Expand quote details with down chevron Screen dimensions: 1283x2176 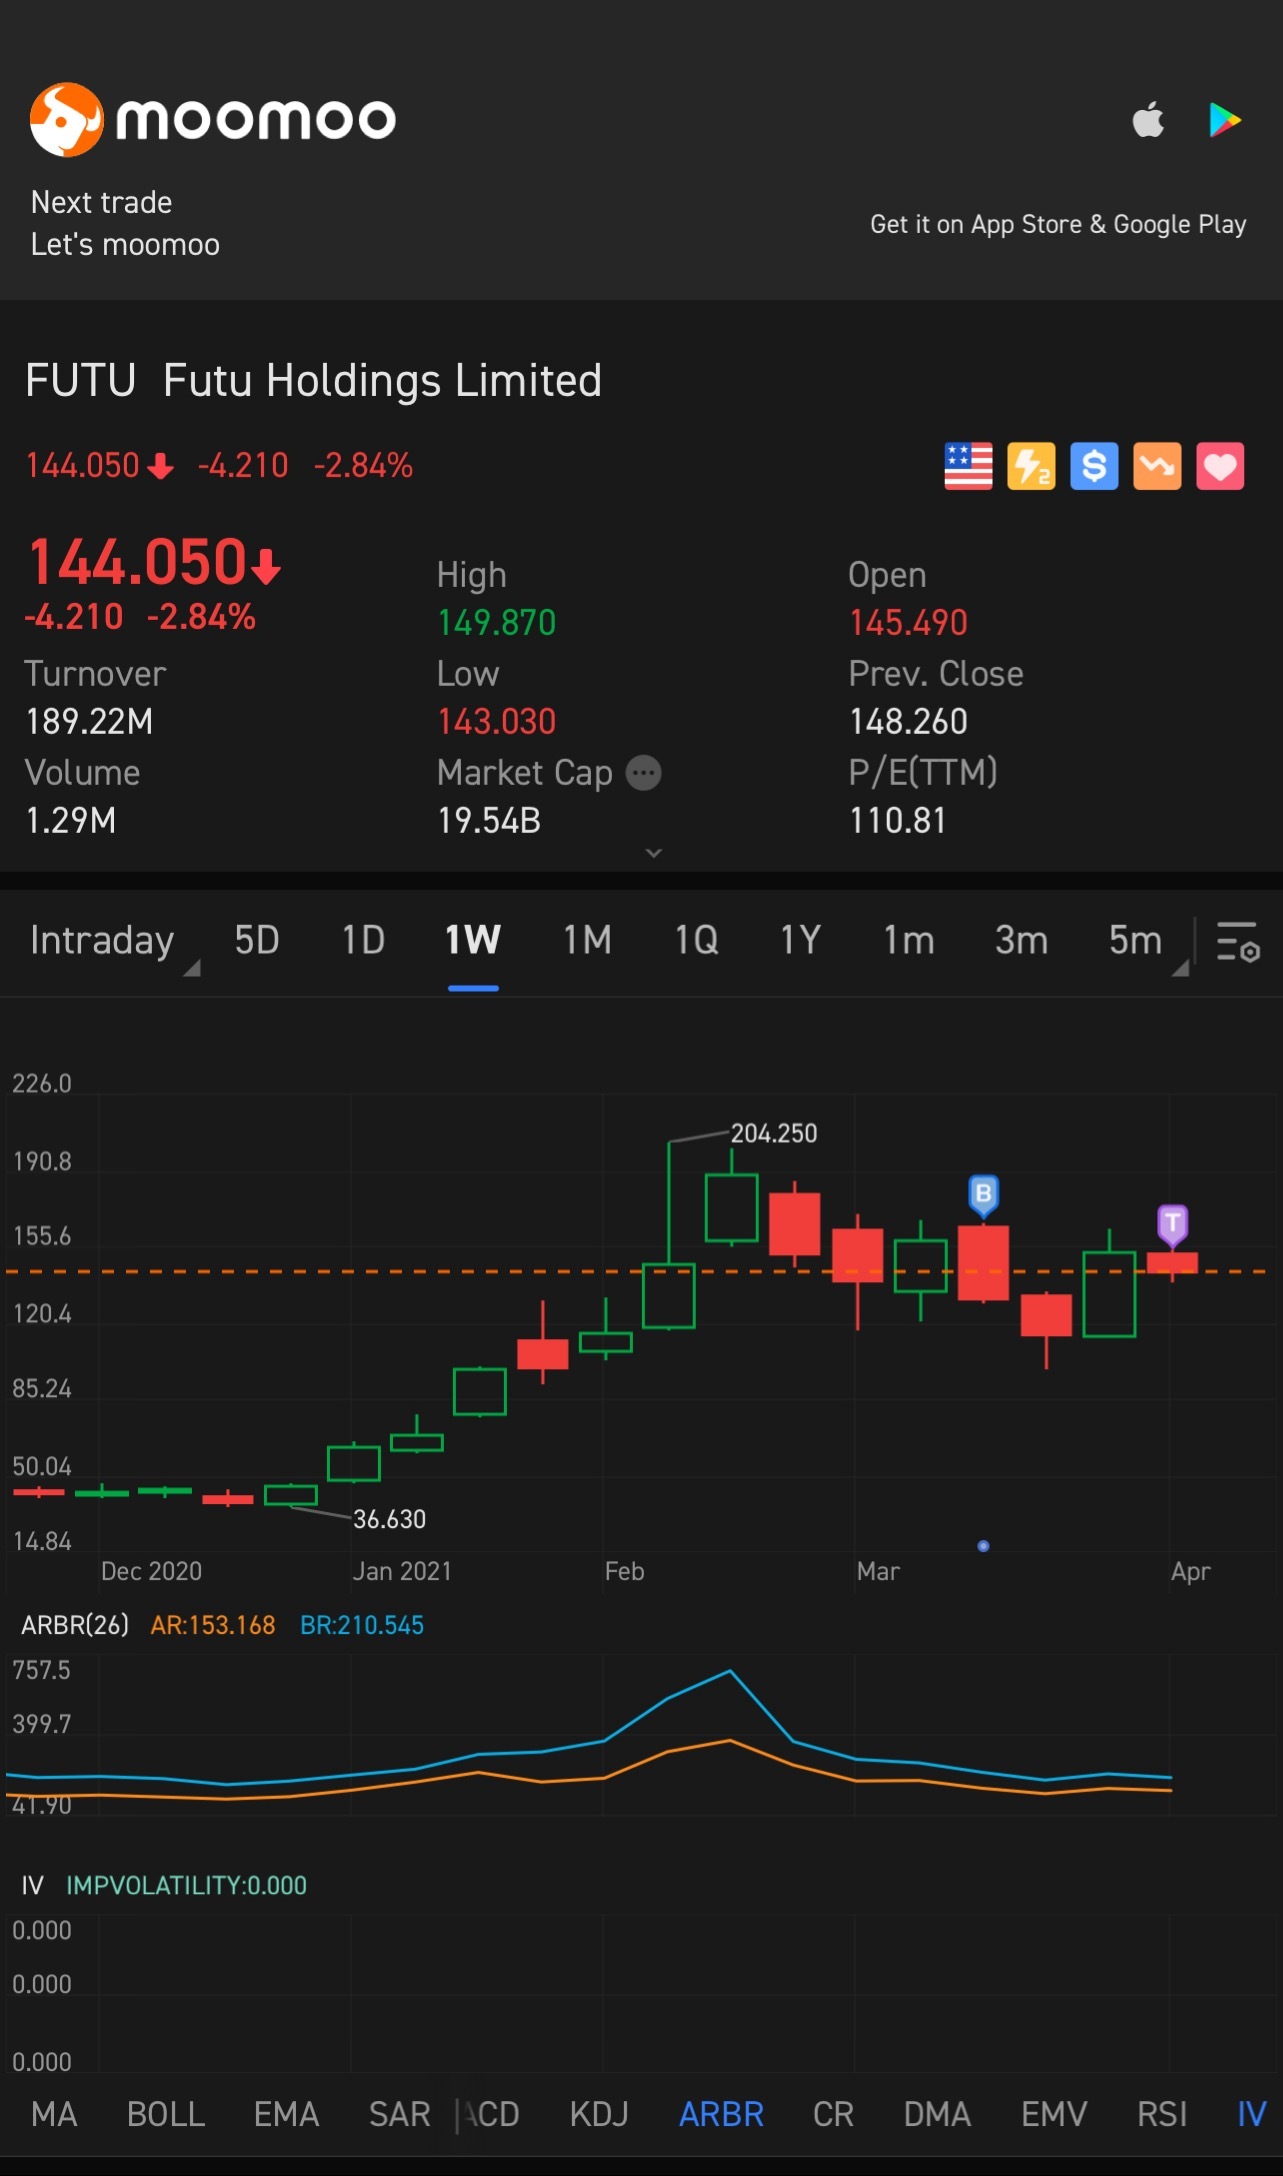[654, 853]
